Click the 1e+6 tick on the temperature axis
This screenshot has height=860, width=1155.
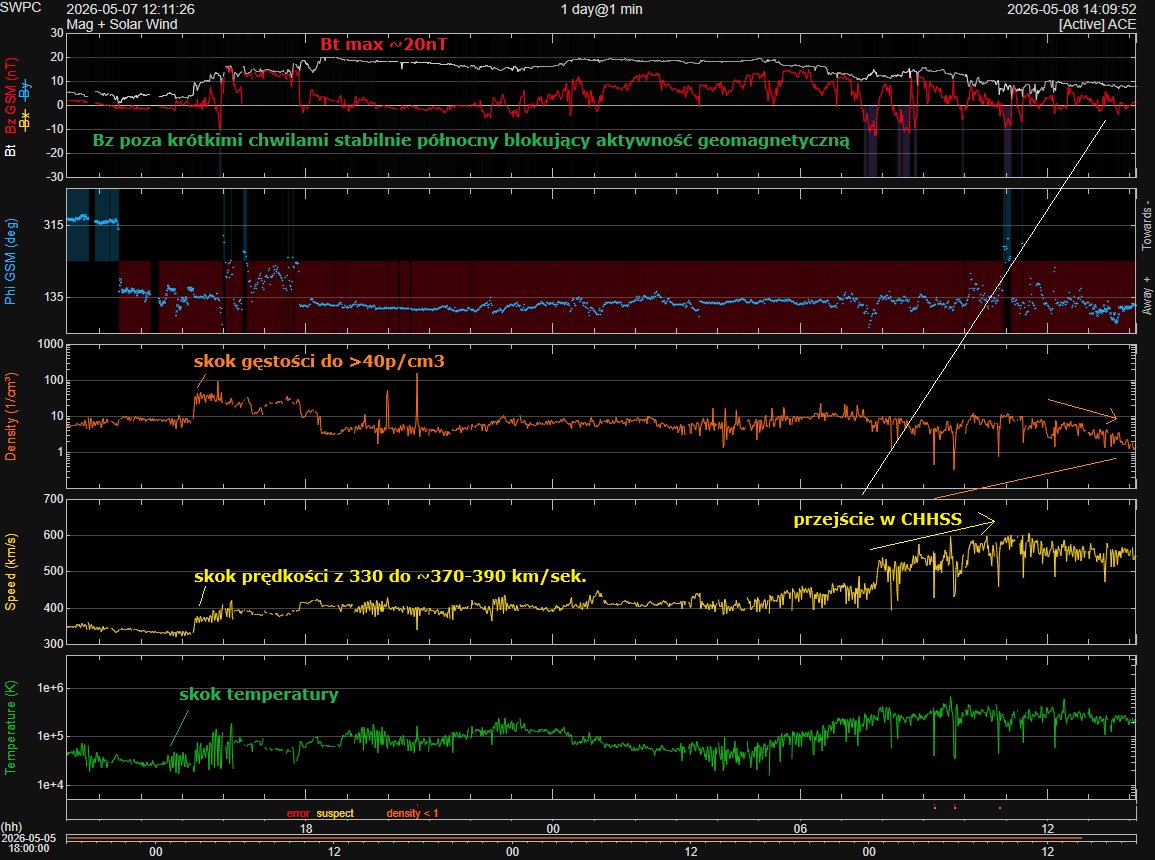tap(51, 688)
